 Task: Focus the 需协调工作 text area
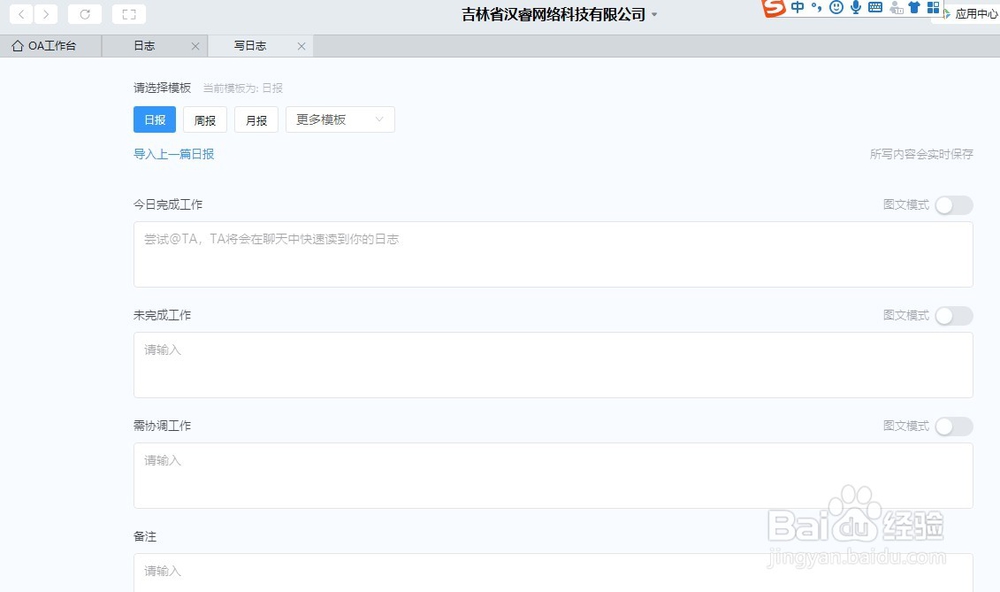553,475
